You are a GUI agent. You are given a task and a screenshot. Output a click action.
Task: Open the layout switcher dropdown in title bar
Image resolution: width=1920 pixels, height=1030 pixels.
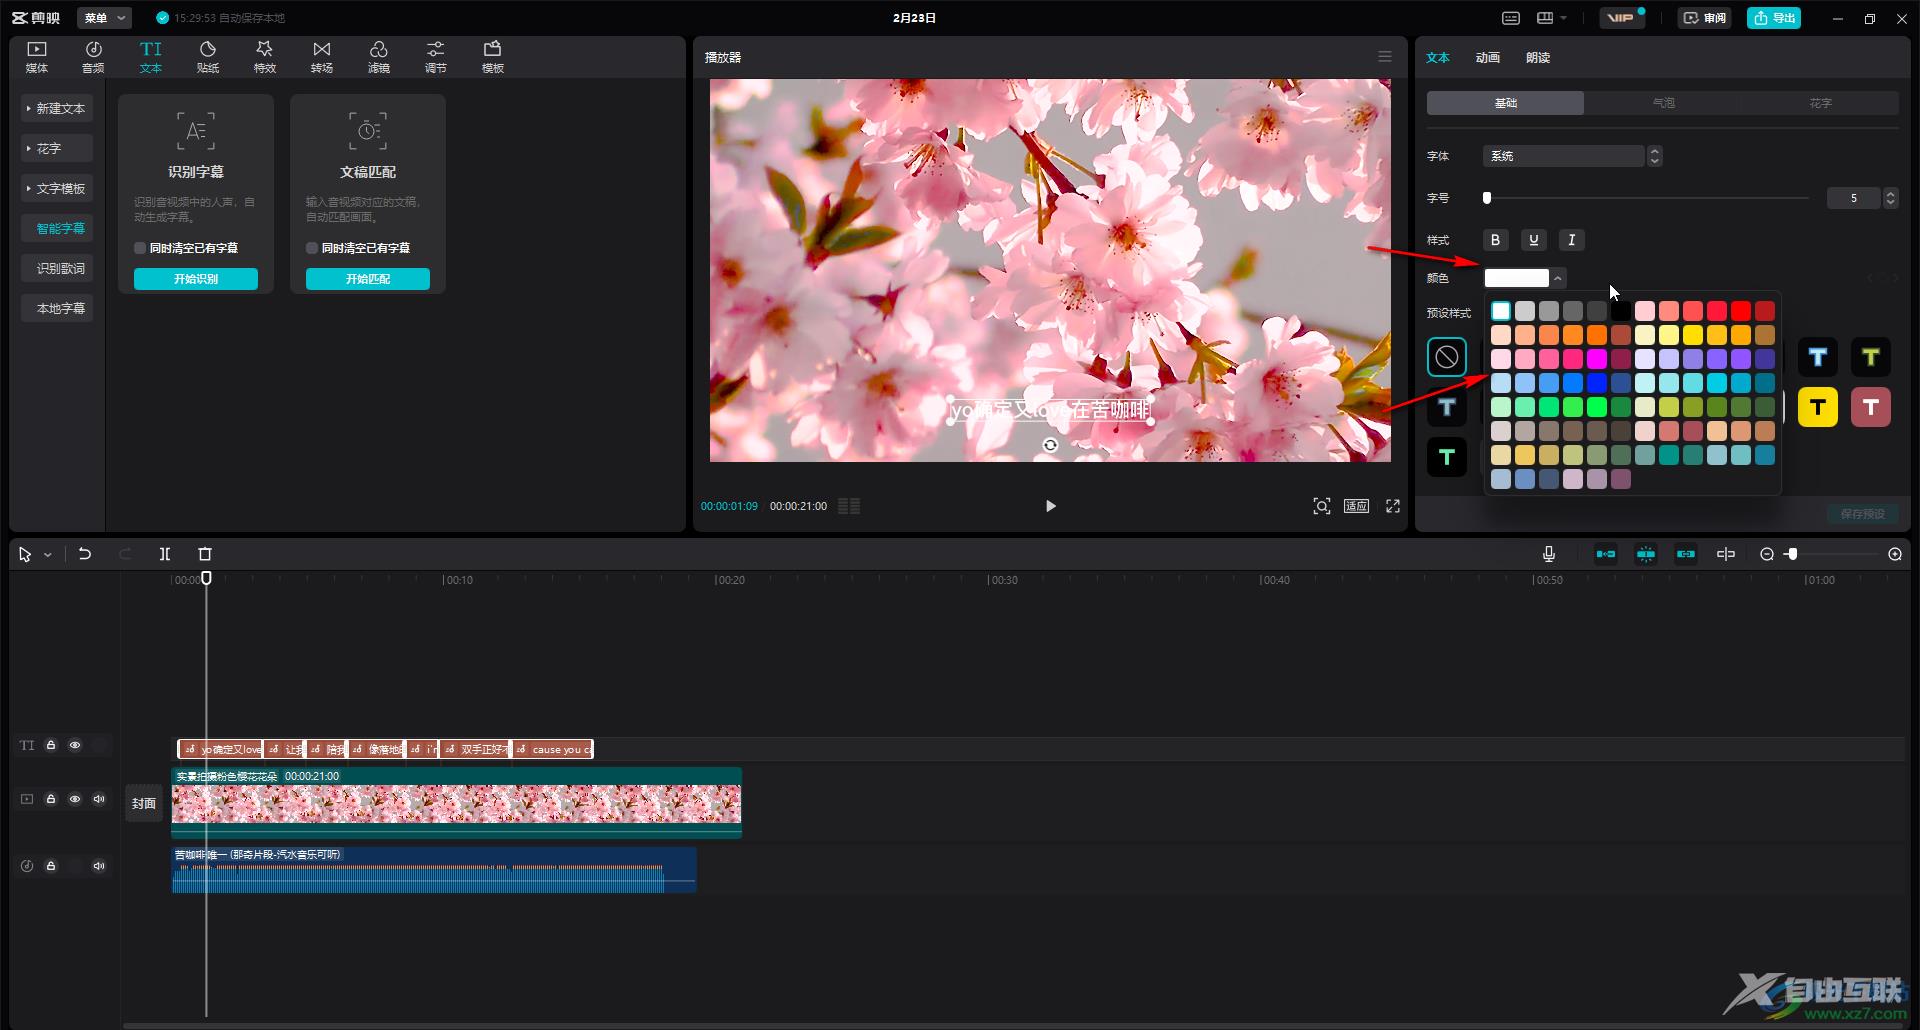pyautogui.click(x=1552, y=18)
